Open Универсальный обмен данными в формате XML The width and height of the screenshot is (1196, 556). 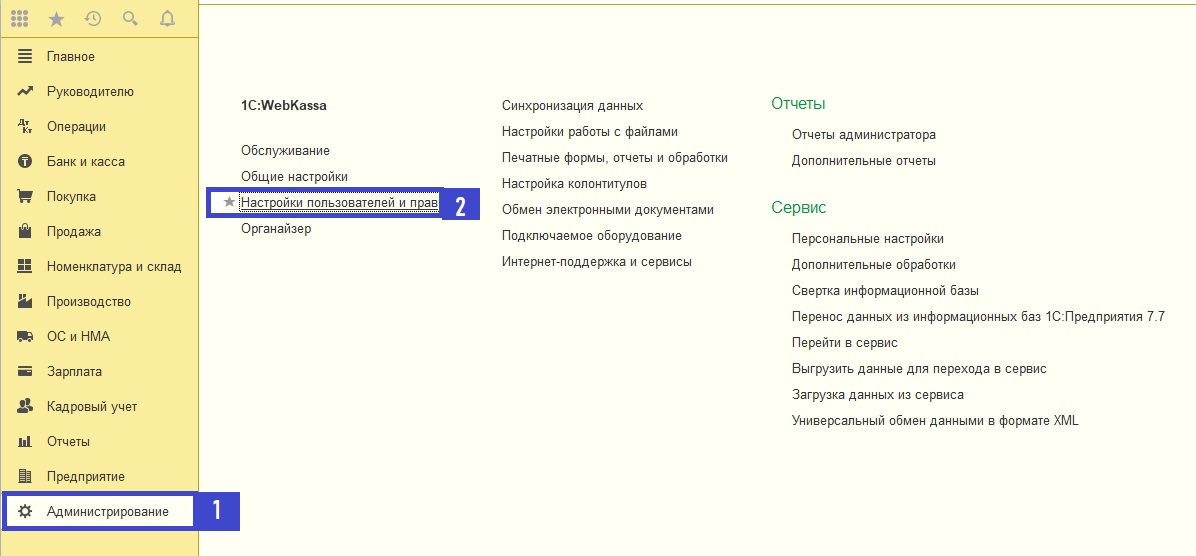(935, 420)
